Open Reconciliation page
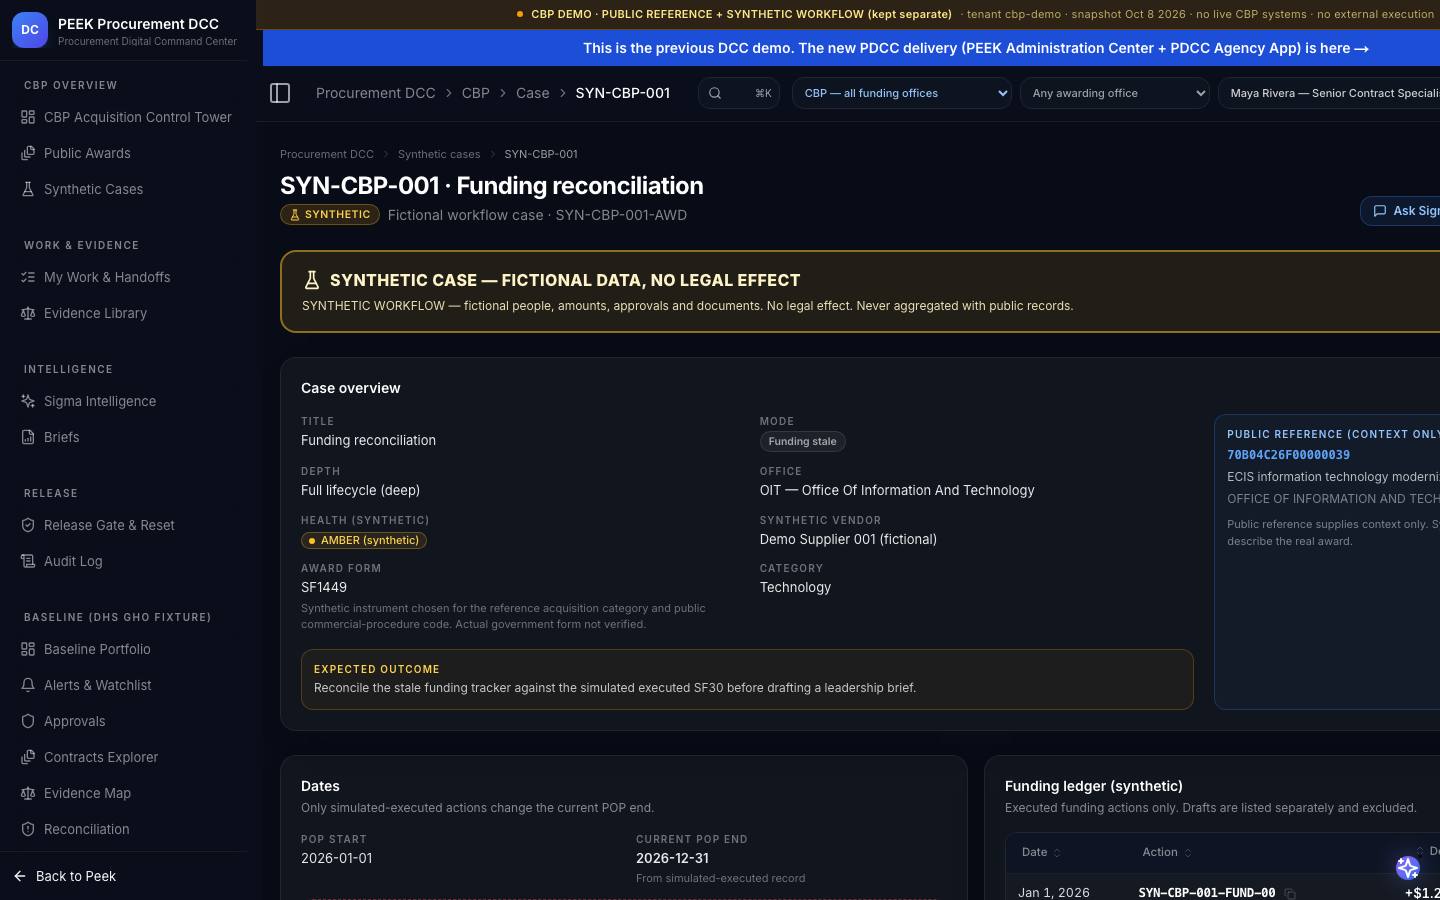Image resolution: width=1440 pixels, height=900 pixels. 124,829
